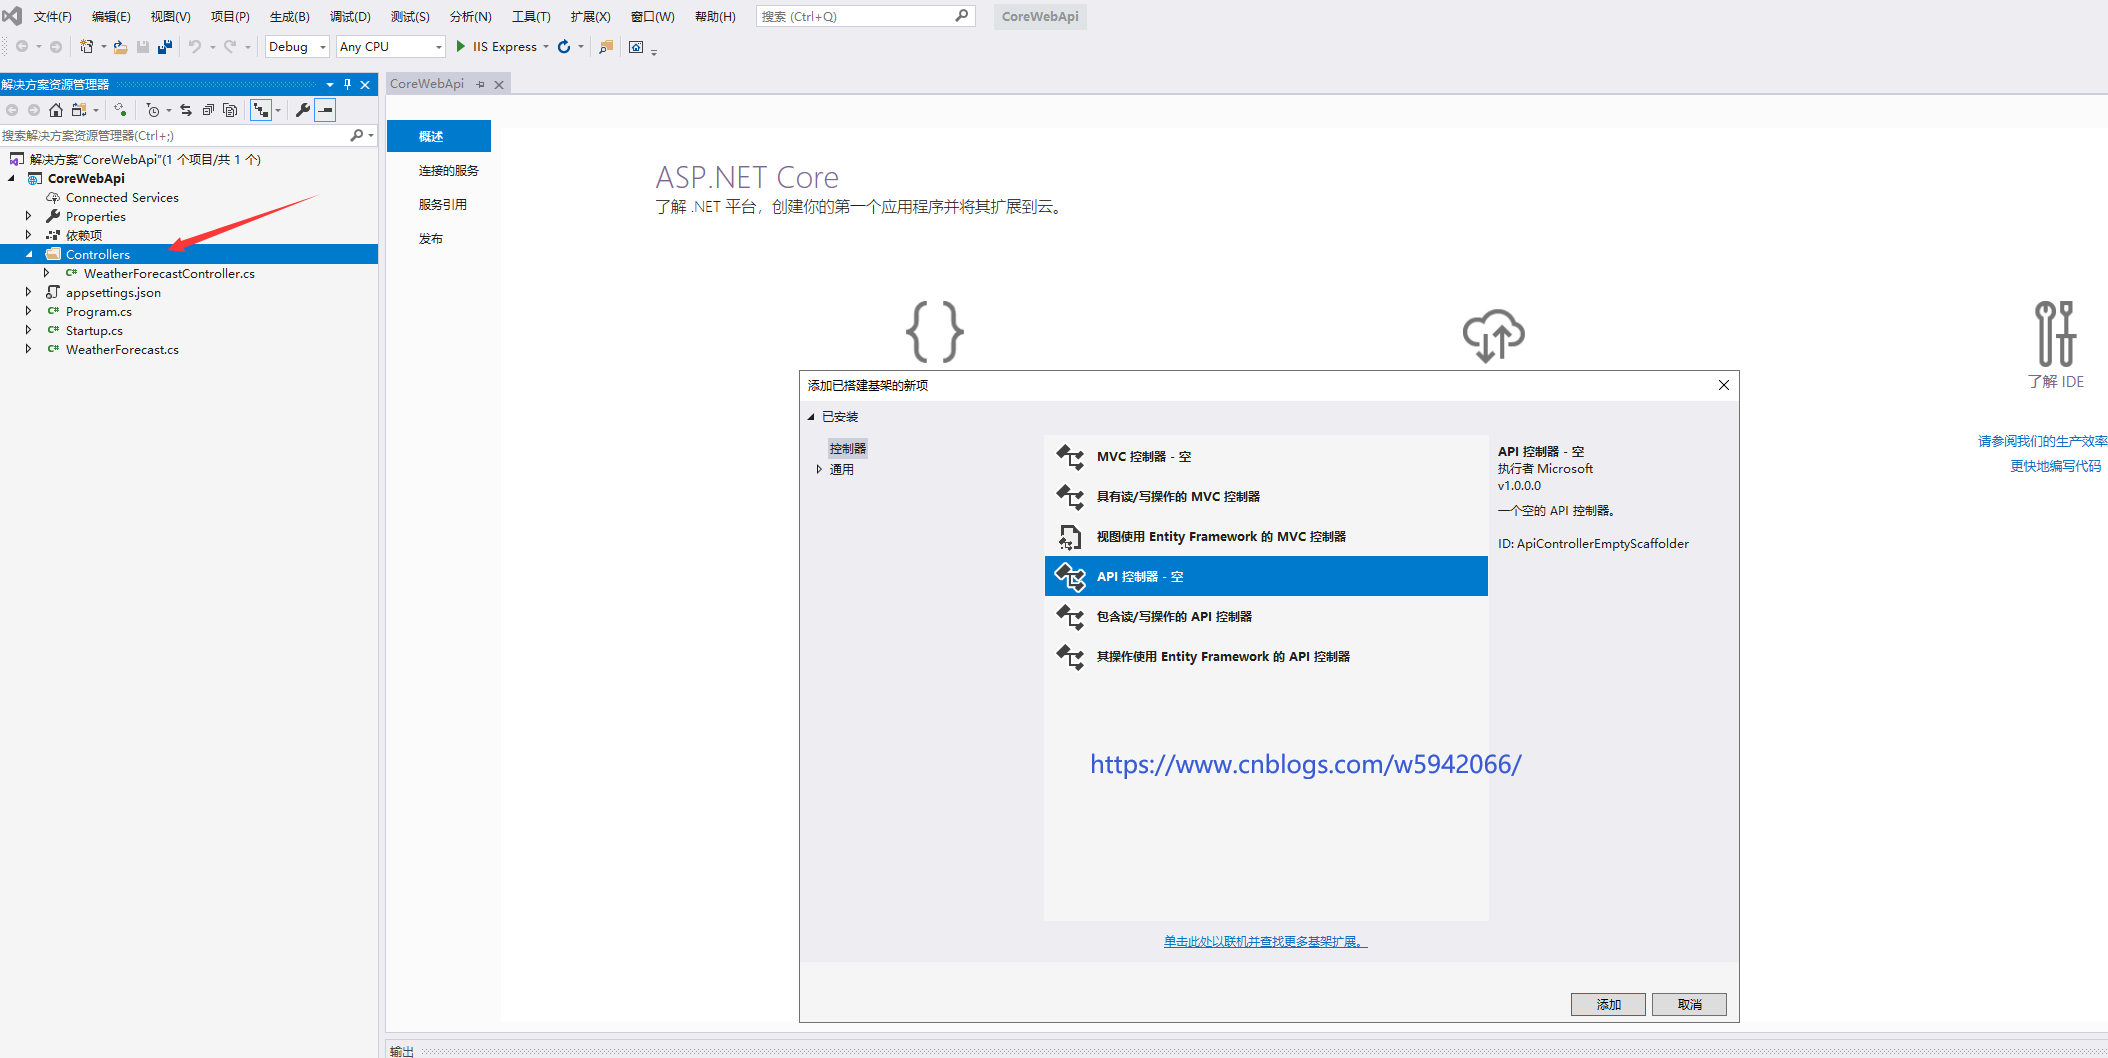
Task: Switch to the 发布 tab
Action: (x=431, y=239)
